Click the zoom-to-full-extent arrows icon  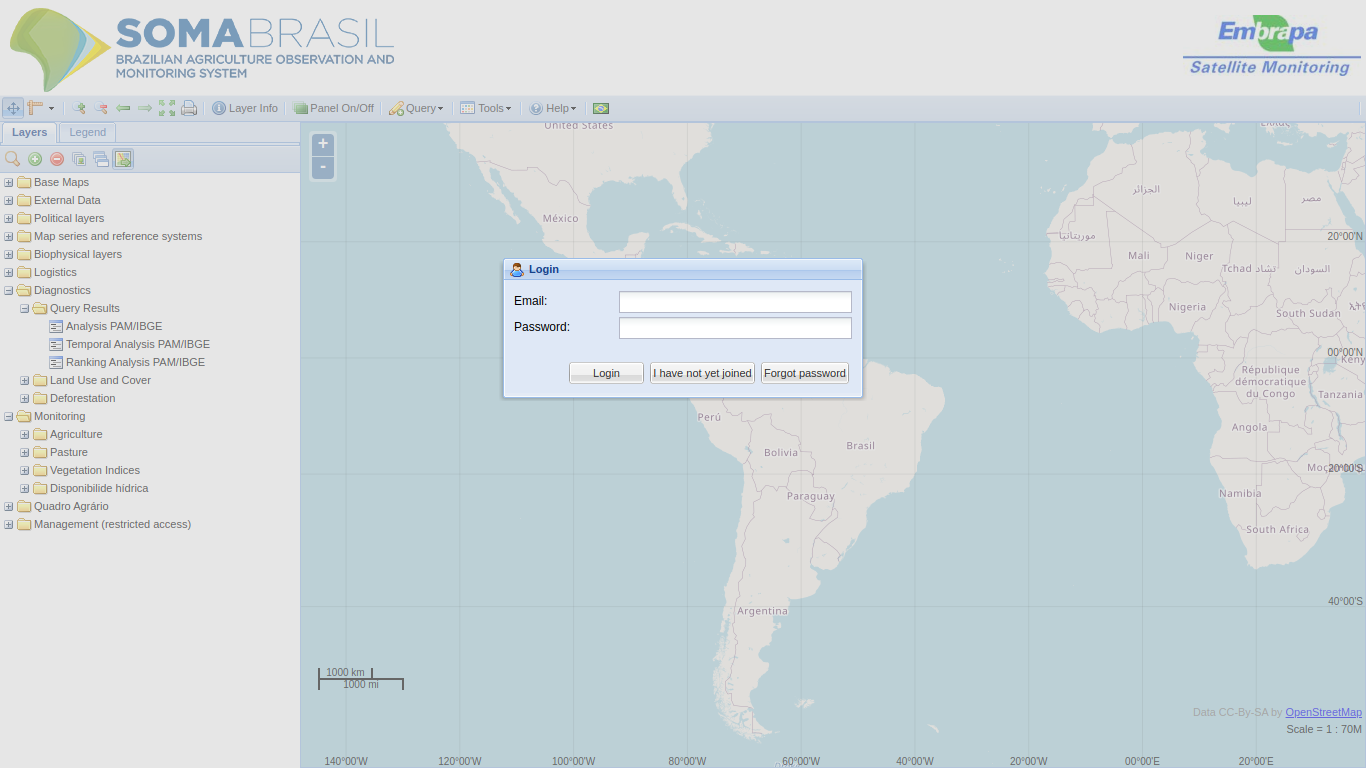pos(167,108)
